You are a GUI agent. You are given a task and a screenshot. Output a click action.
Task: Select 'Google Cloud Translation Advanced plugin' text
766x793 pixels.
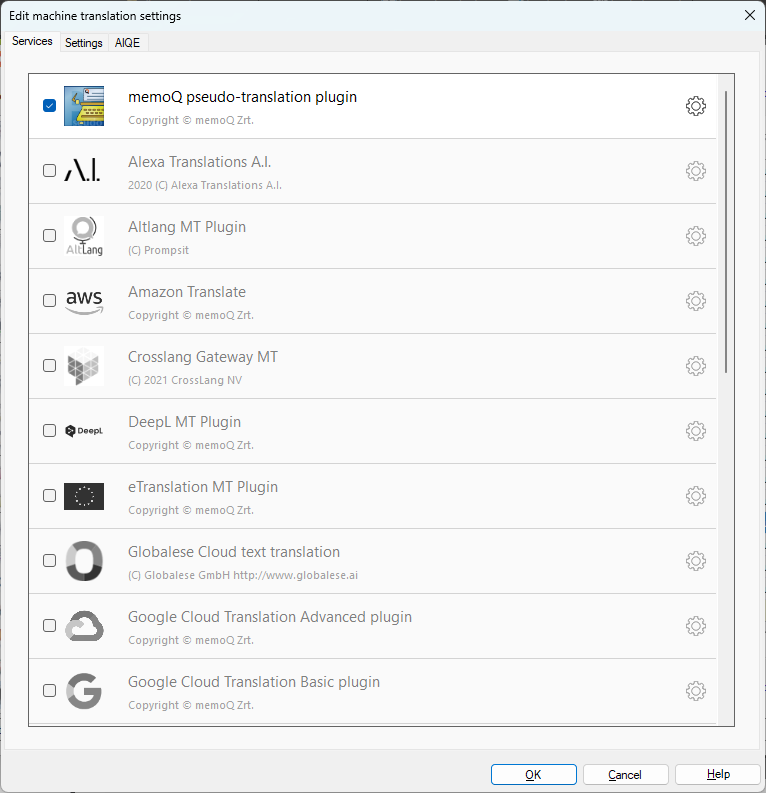270,617
